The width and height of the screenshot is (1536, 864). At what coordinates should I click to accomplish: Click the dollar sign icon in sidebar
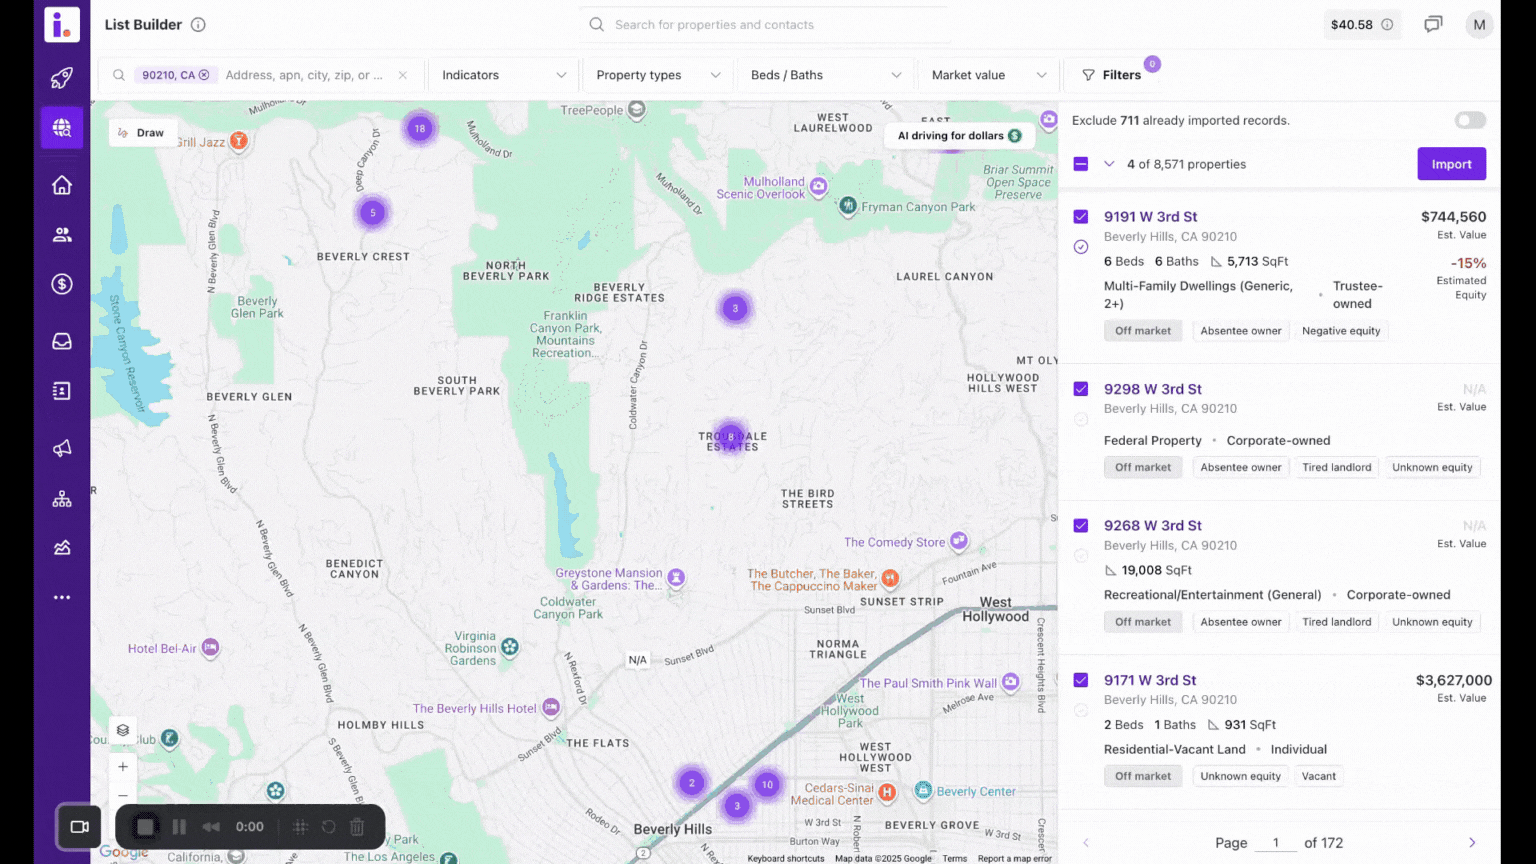point(62,284)
